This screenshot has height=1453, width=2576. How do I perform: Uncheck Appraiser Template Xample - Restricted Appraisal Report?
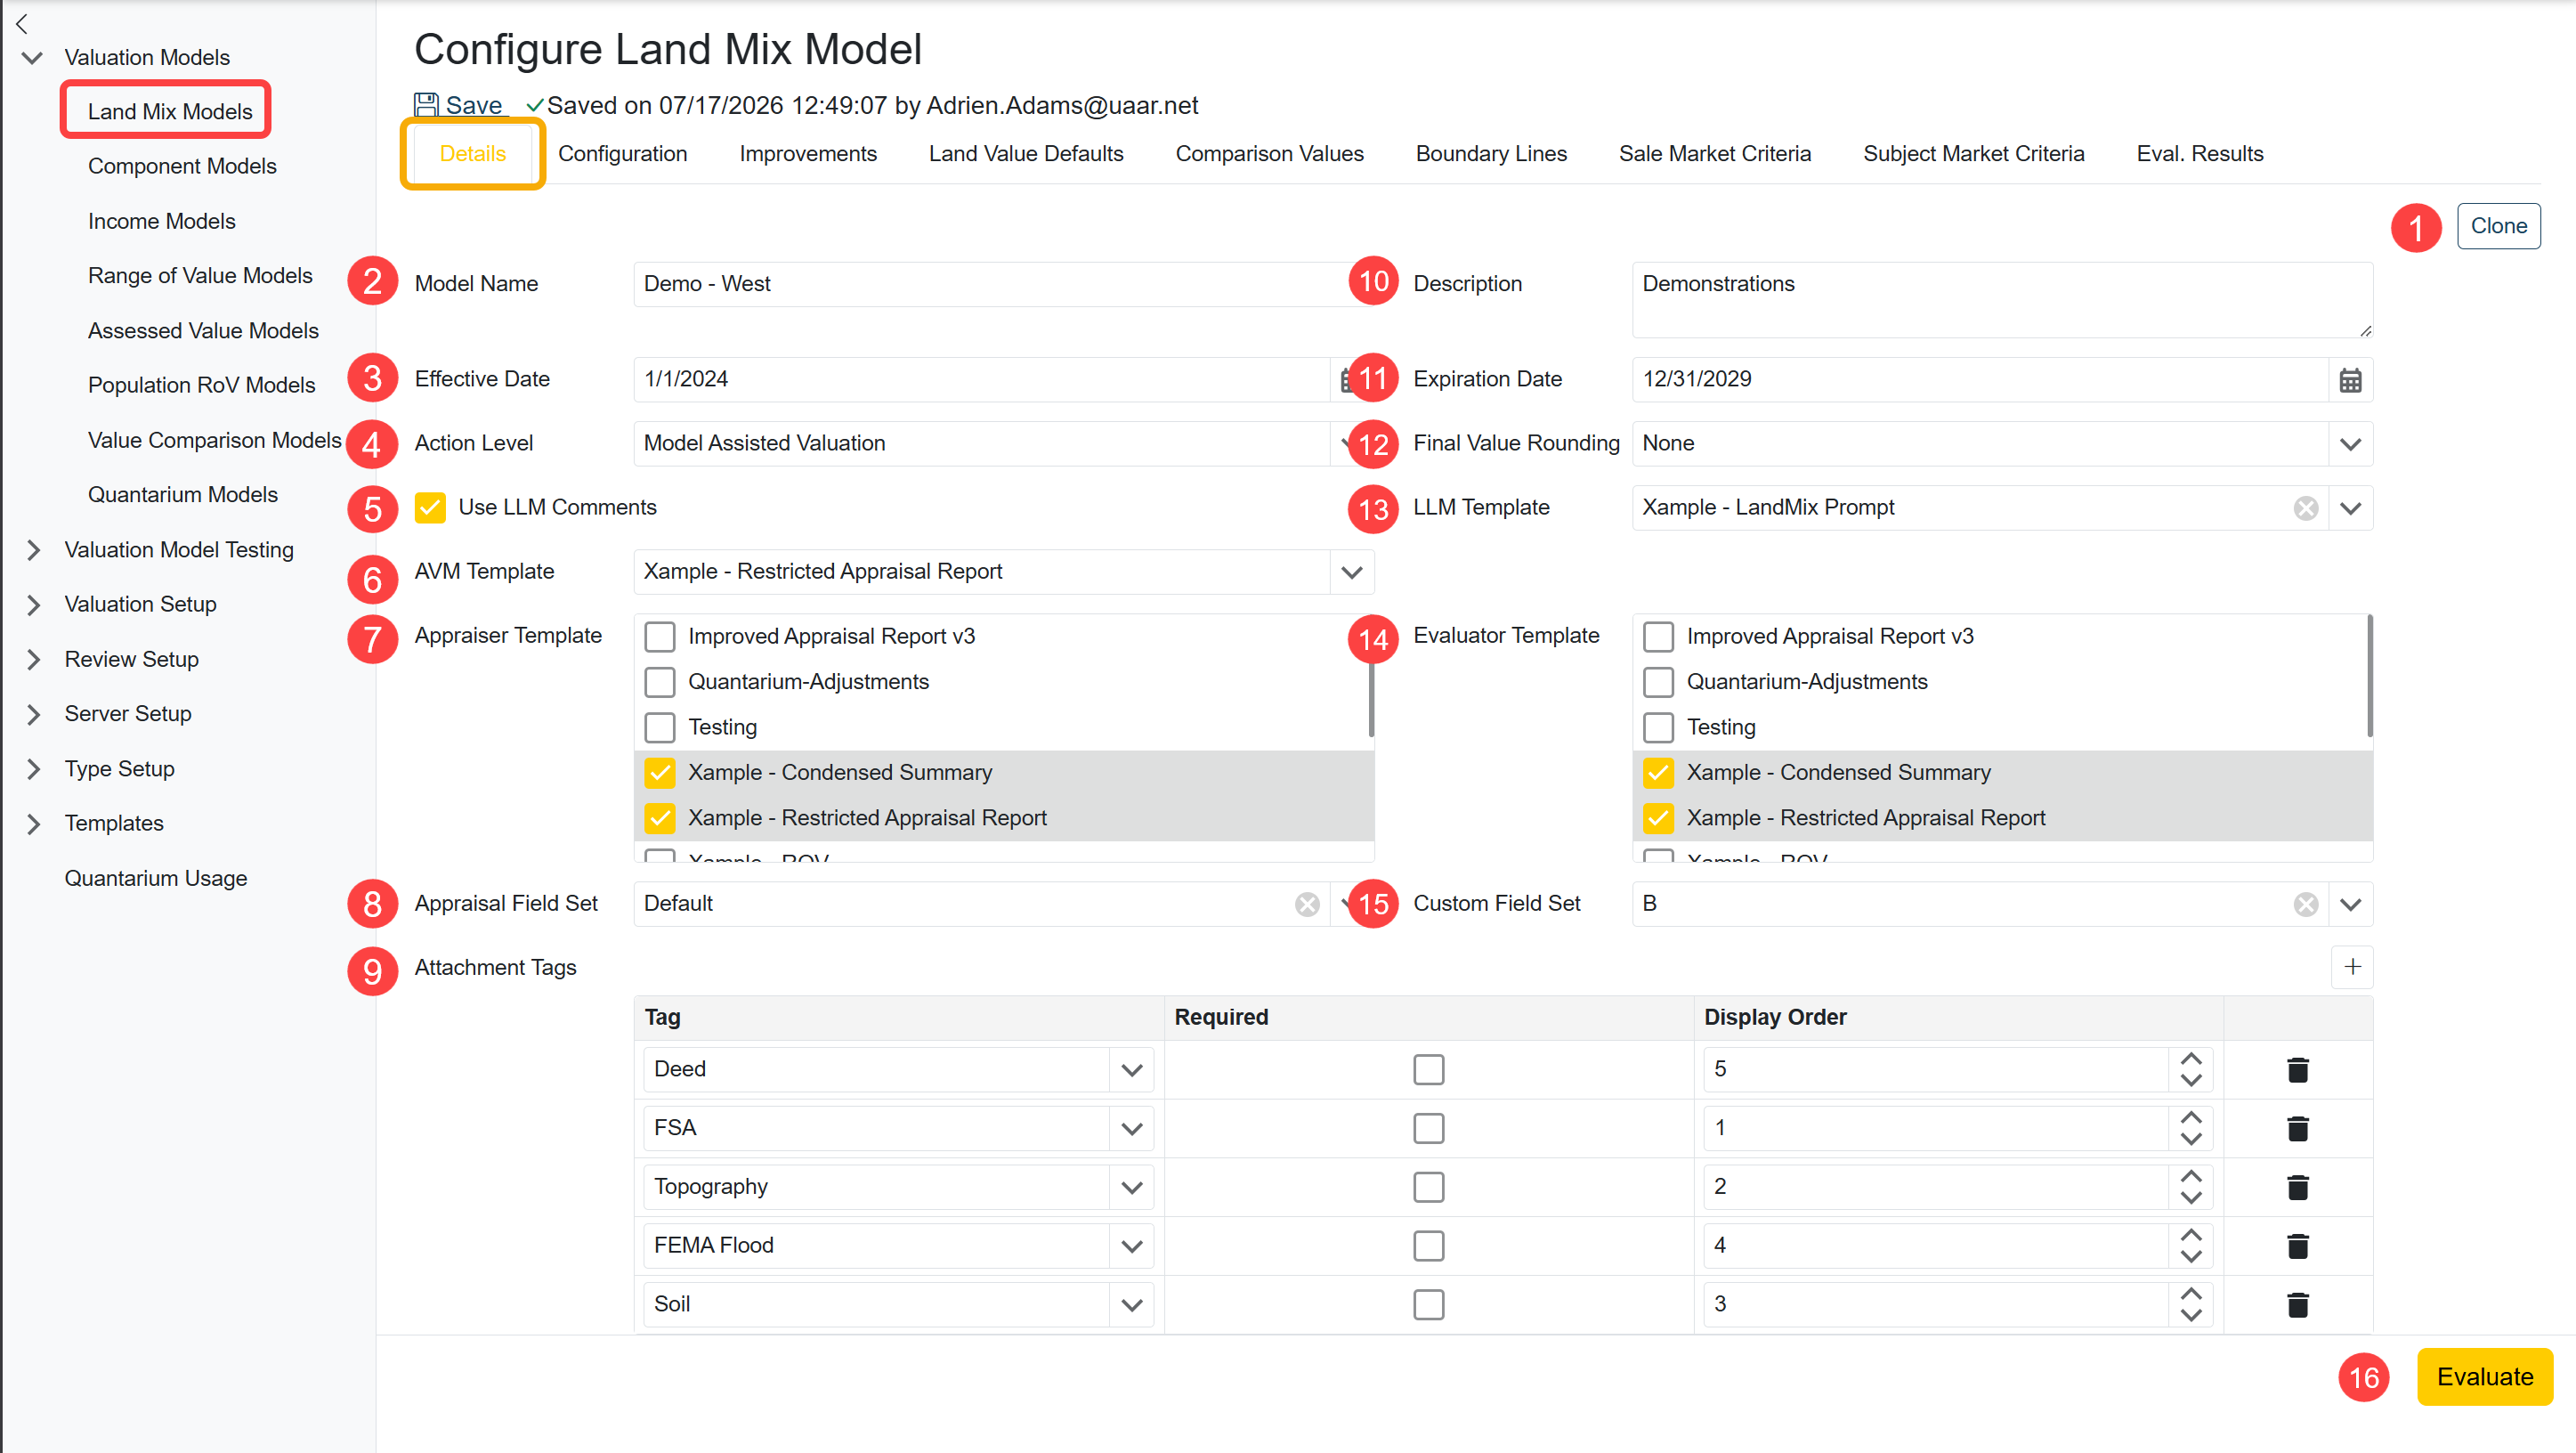point(660,818)
